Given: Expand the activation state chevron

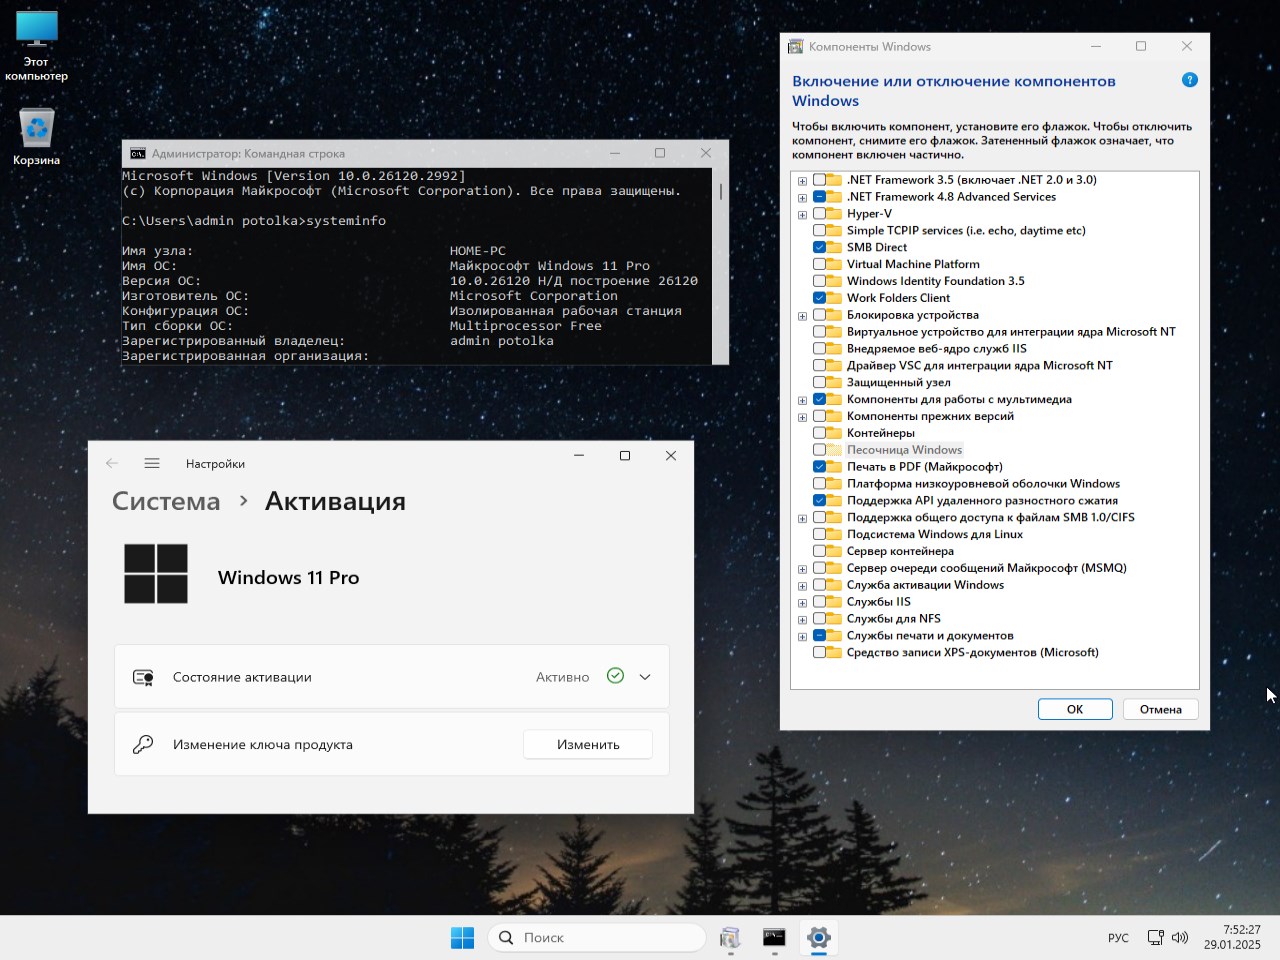Looking at the screenshot, I should [x=645, y=677].
